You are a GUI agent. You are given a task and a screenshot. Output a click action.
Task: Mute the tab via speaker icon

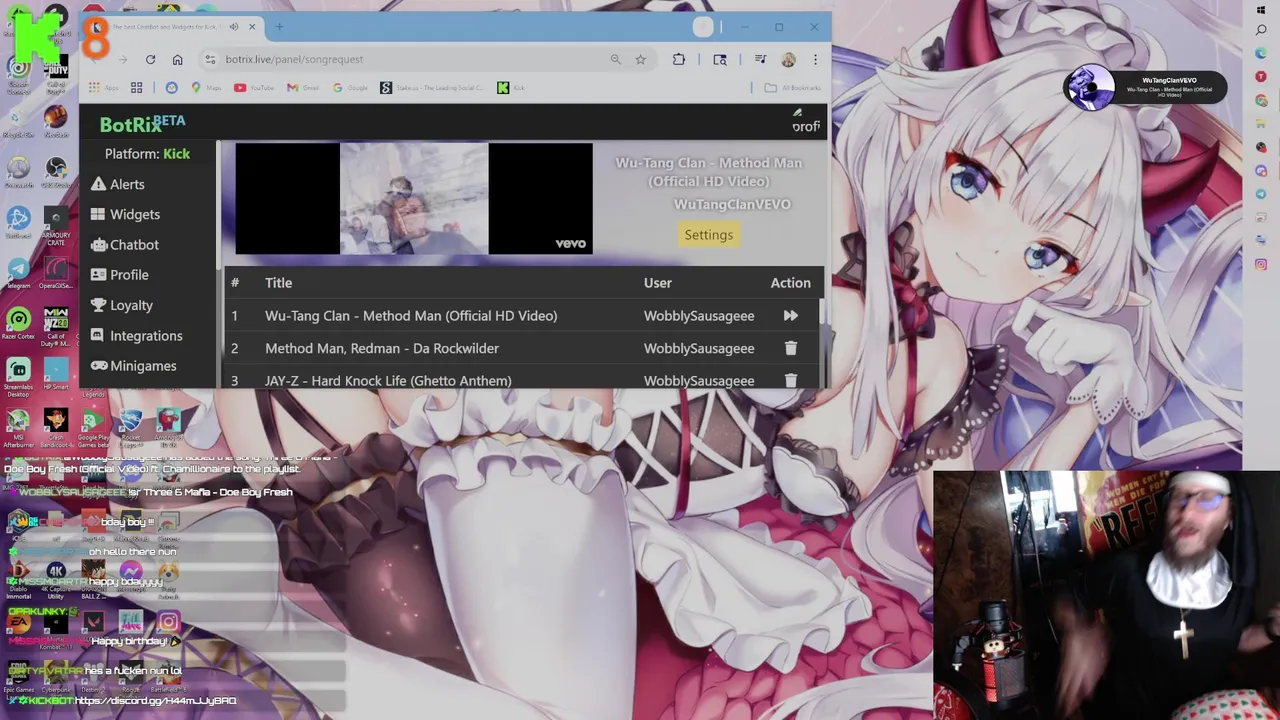tap(233, 27)
